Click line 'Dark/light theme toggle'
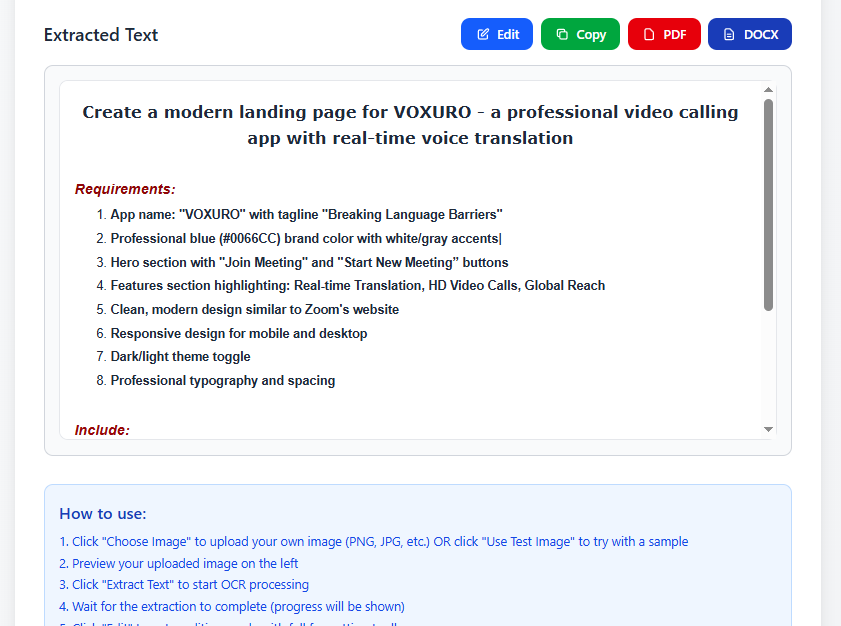The width and height of the screenshot is (841, 626). coord(180,357)
